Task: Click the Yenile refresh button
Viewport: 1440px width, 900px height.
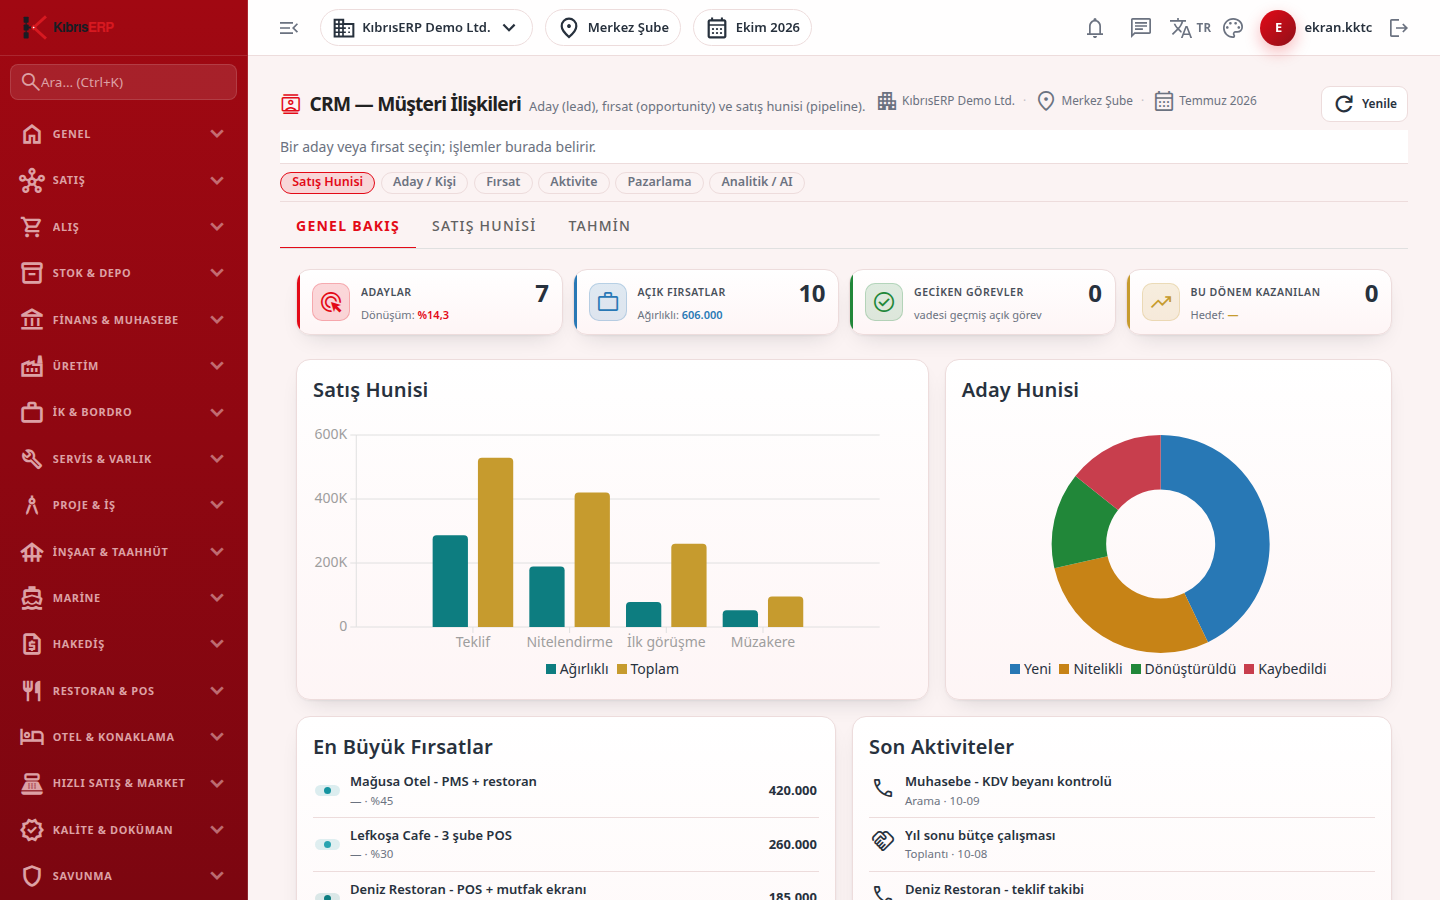Action: 1364,104
